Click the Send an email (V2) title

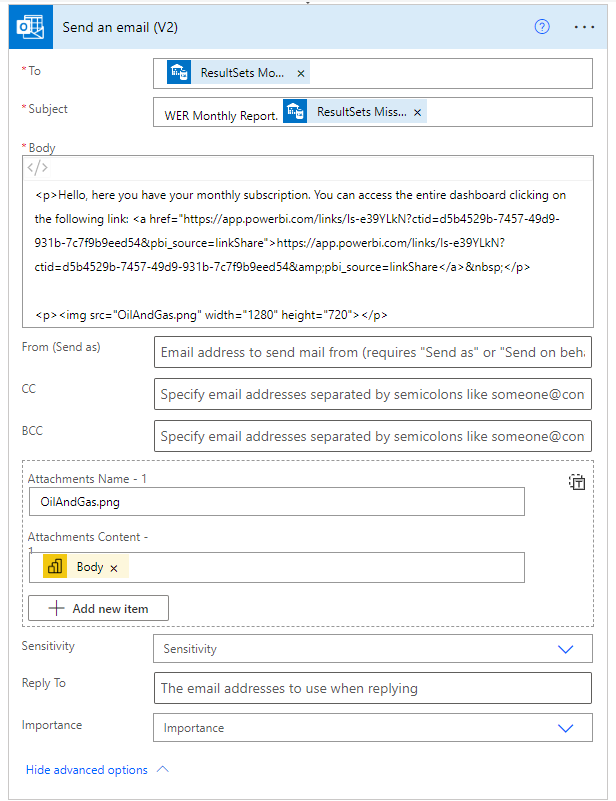pyautogui.click(x=120, y=27)
